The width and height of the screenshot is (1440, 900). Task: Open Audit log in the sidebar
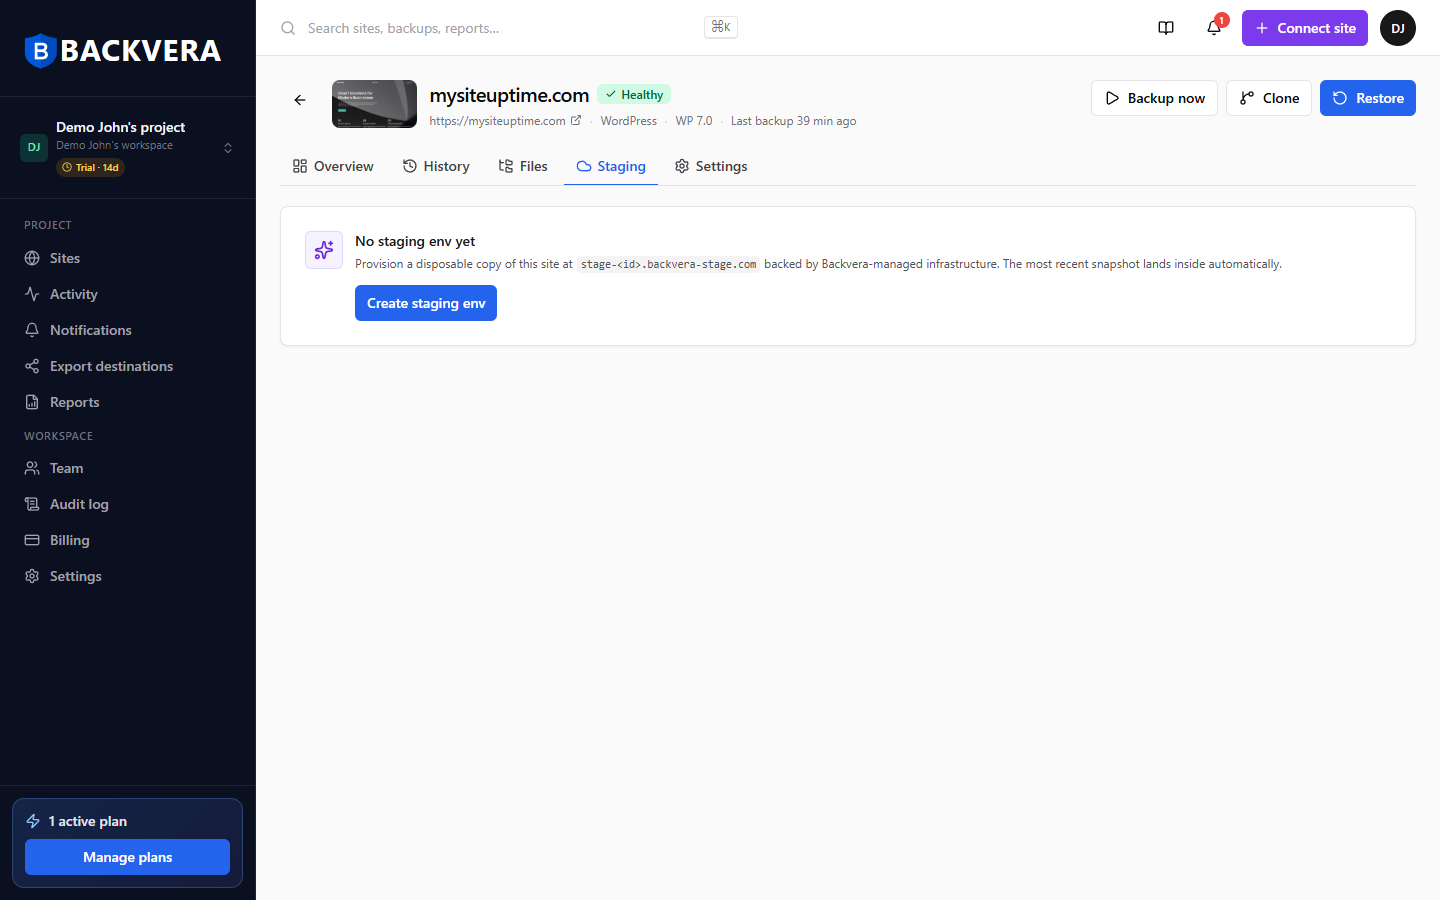[128, 504]
